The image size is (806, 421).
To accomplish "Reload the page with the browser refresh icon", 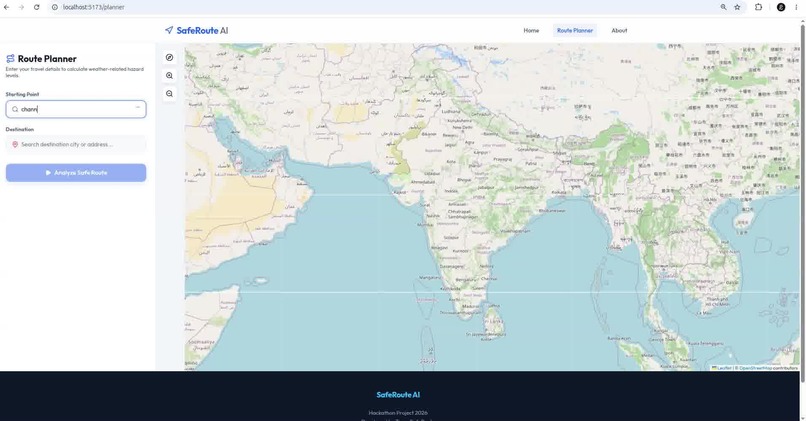I will point(36,7).
